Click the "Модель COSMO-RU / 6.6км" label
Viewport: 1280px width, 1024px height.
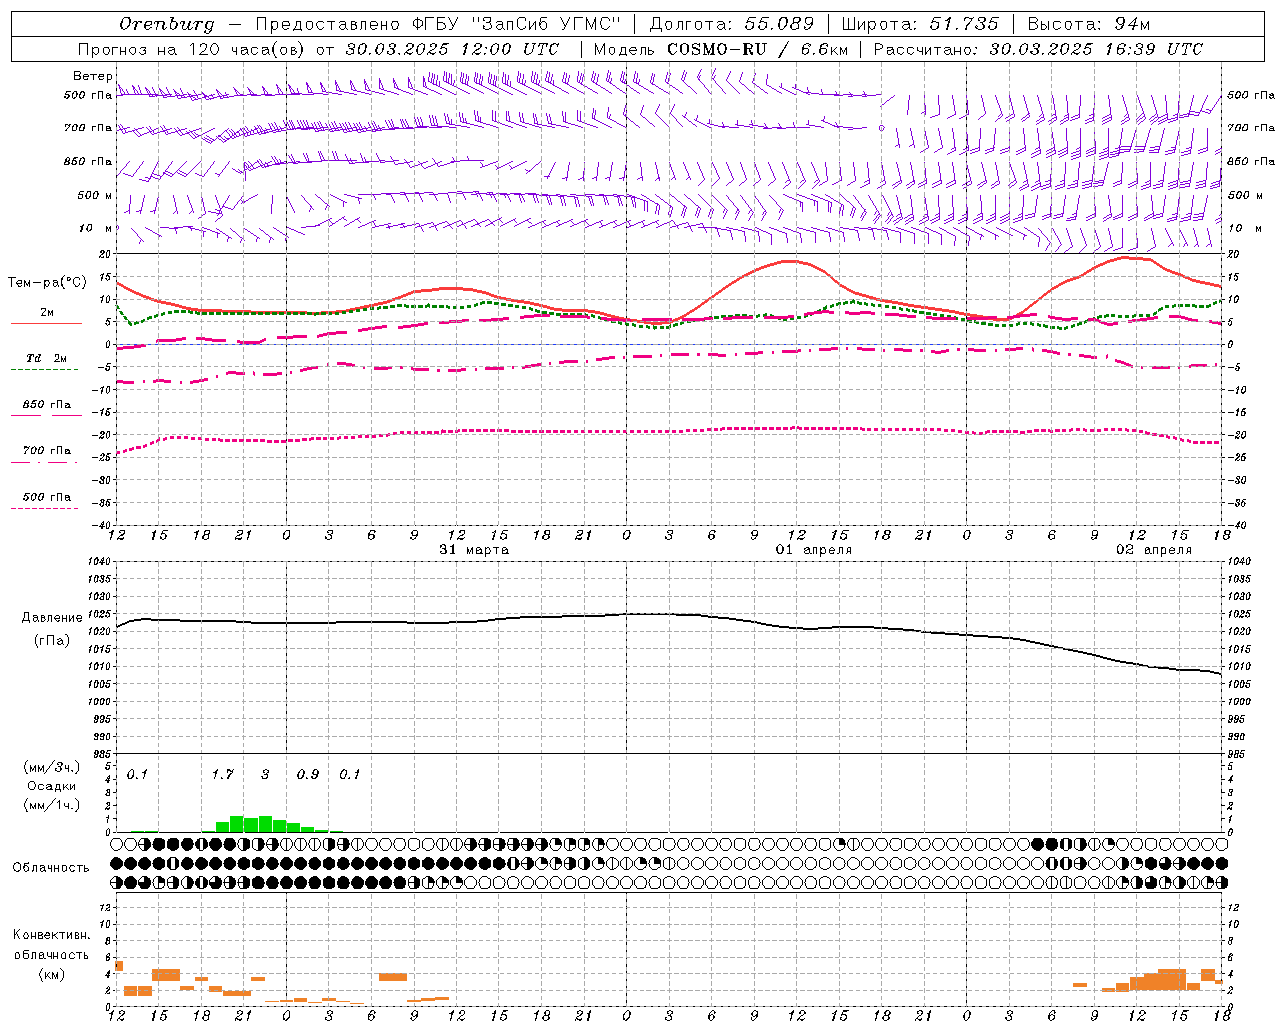coord(720,49)
